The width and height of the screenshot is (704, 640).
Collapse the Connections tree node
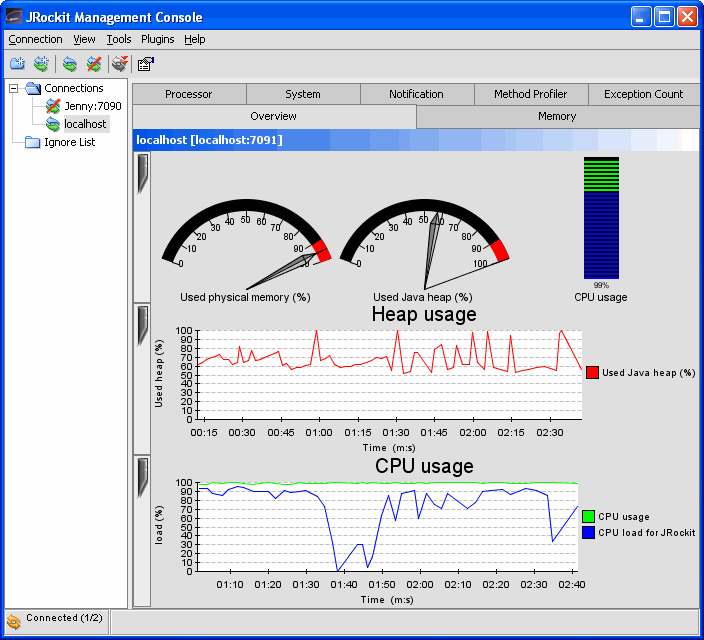click(x=14, y=88)
